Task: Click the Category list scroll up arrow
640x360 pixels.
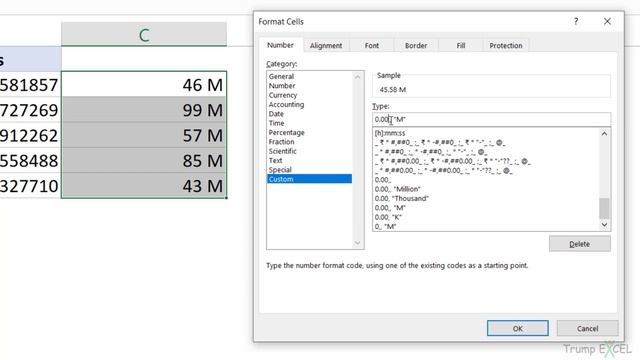Action: [358, 77]
